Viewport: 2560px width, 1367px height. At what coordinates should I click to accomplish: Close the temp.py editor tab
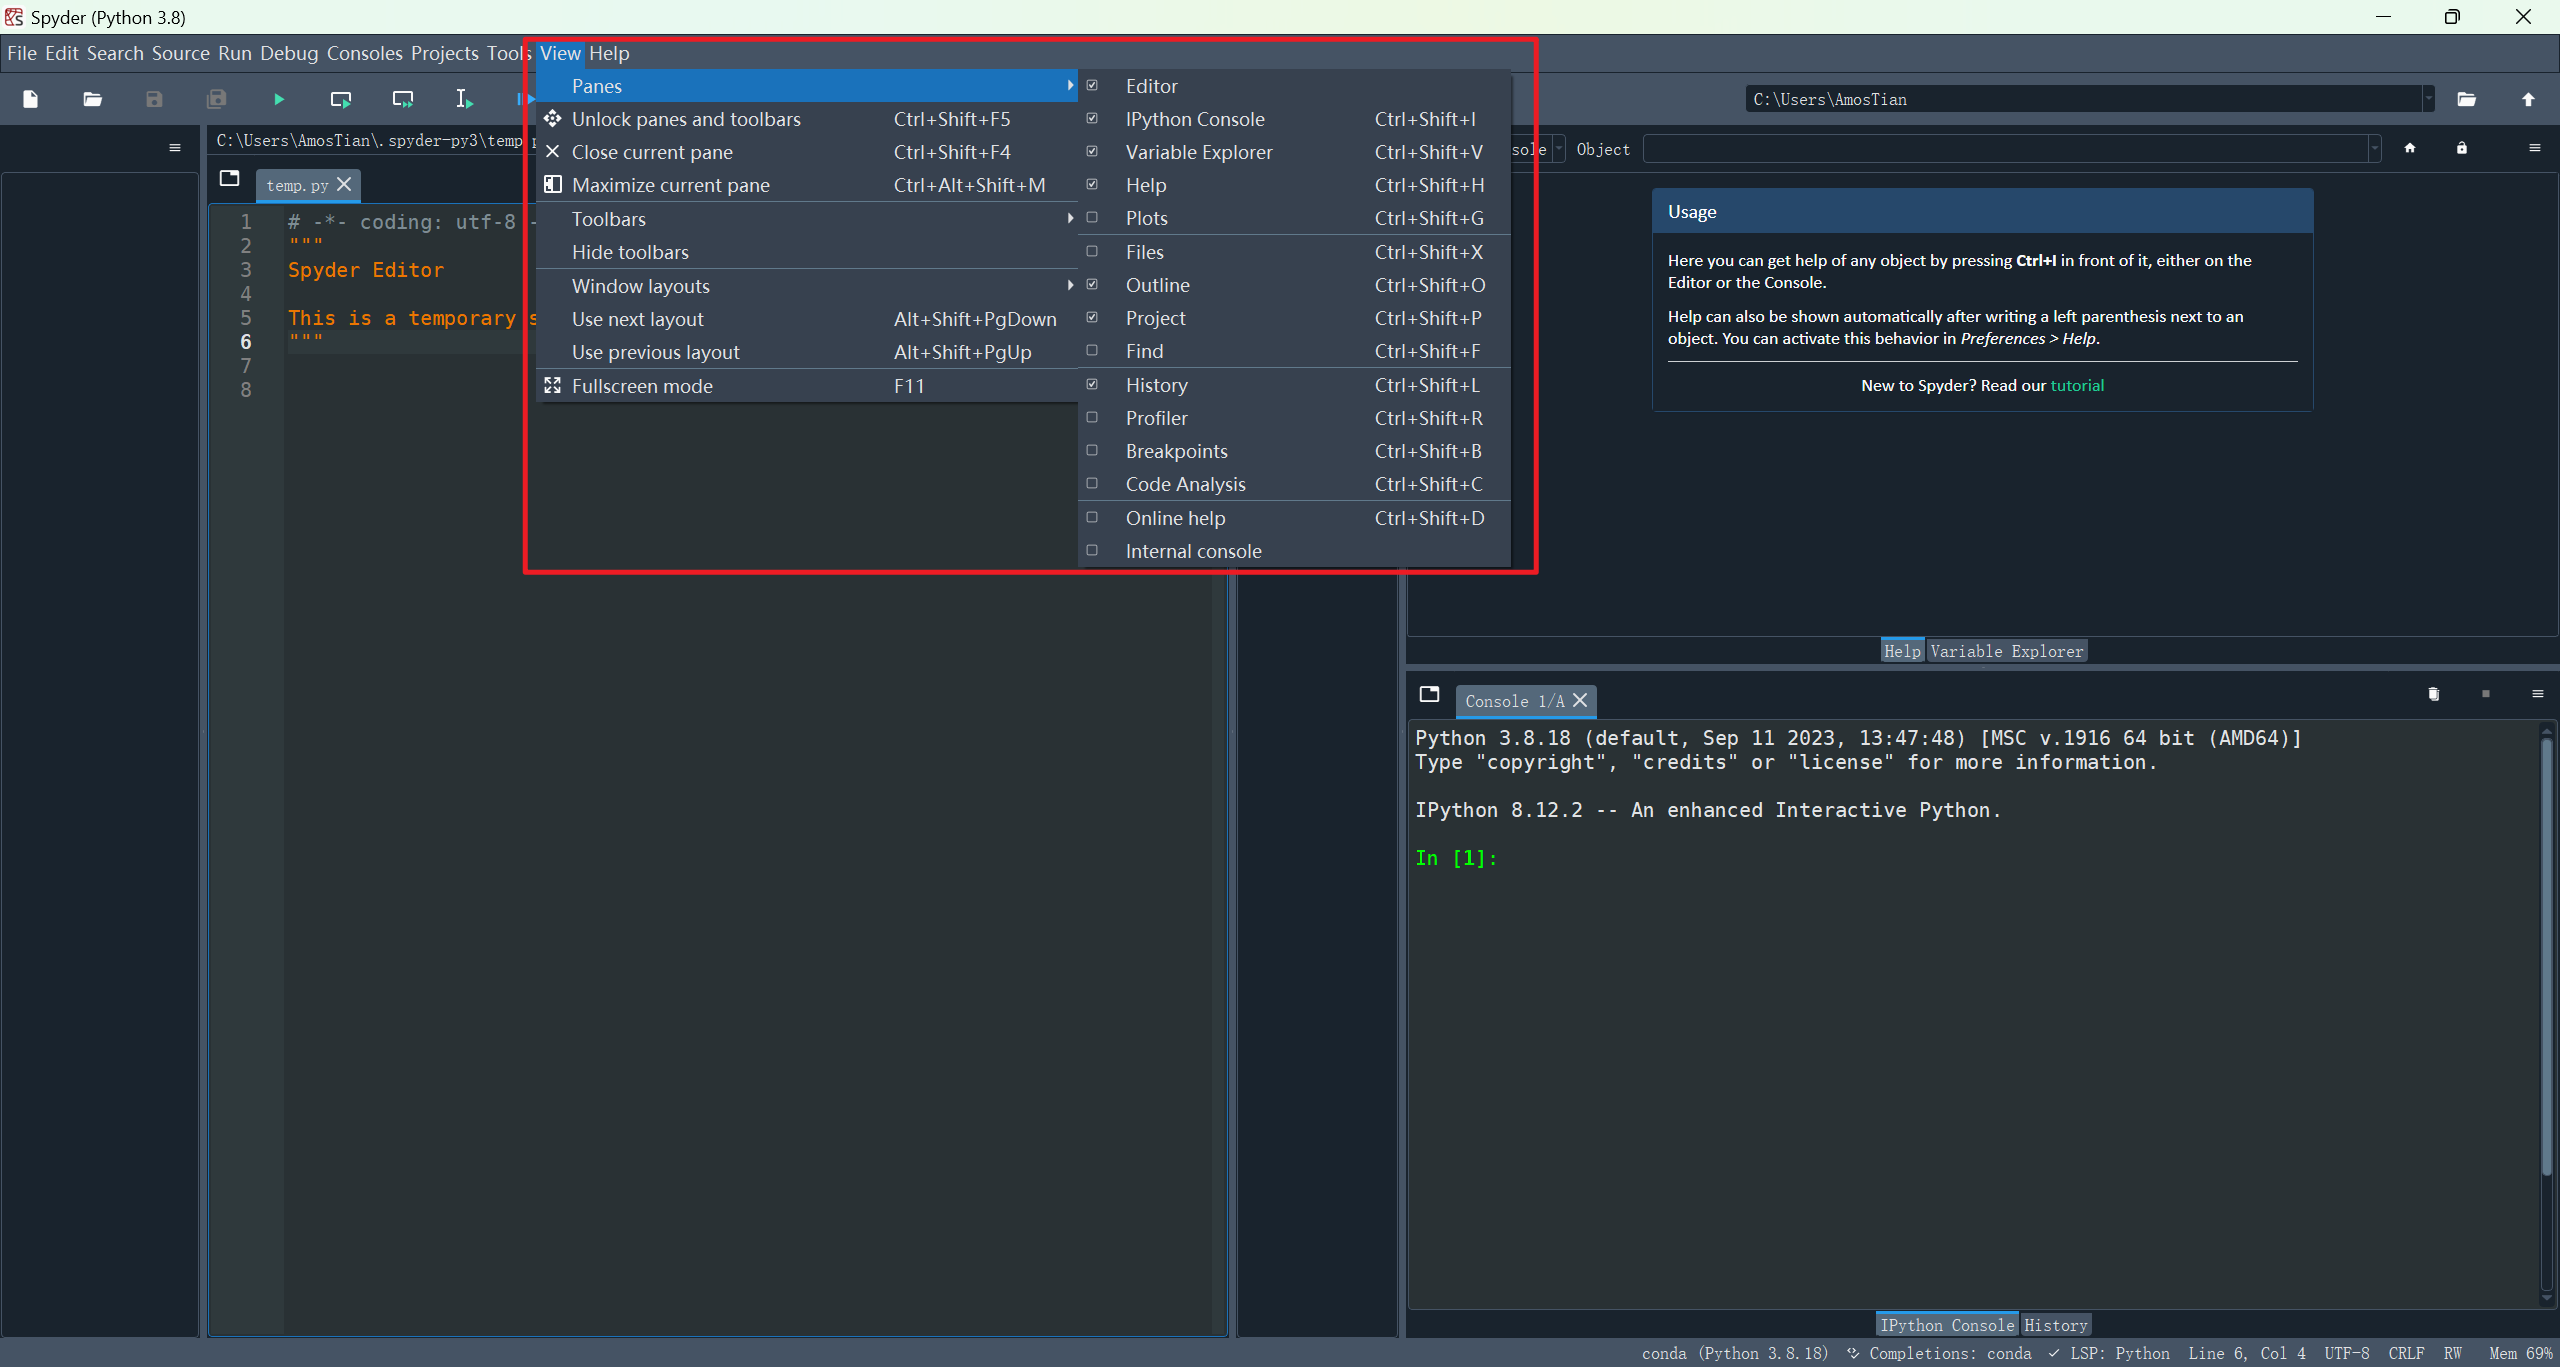point(344,184)
